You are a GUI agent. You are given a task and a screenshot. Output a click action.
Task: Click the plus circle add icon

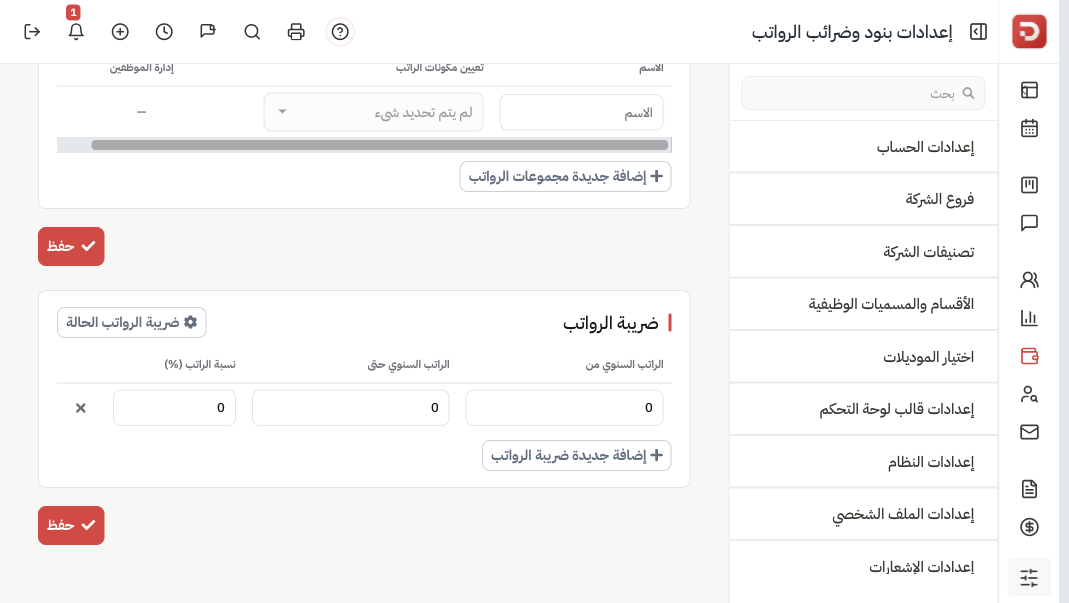pyautogui.click(x=120, y=31)
